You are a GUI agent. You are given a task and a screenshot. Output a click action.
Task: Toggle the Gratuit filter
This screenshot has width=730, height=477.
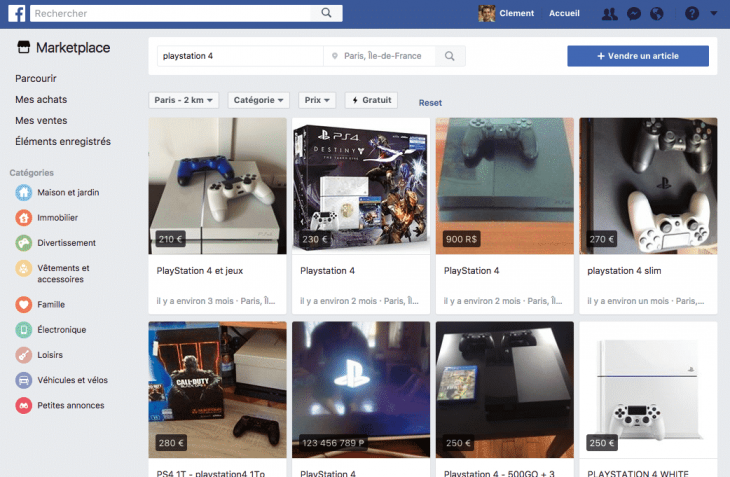click(371, 100)
